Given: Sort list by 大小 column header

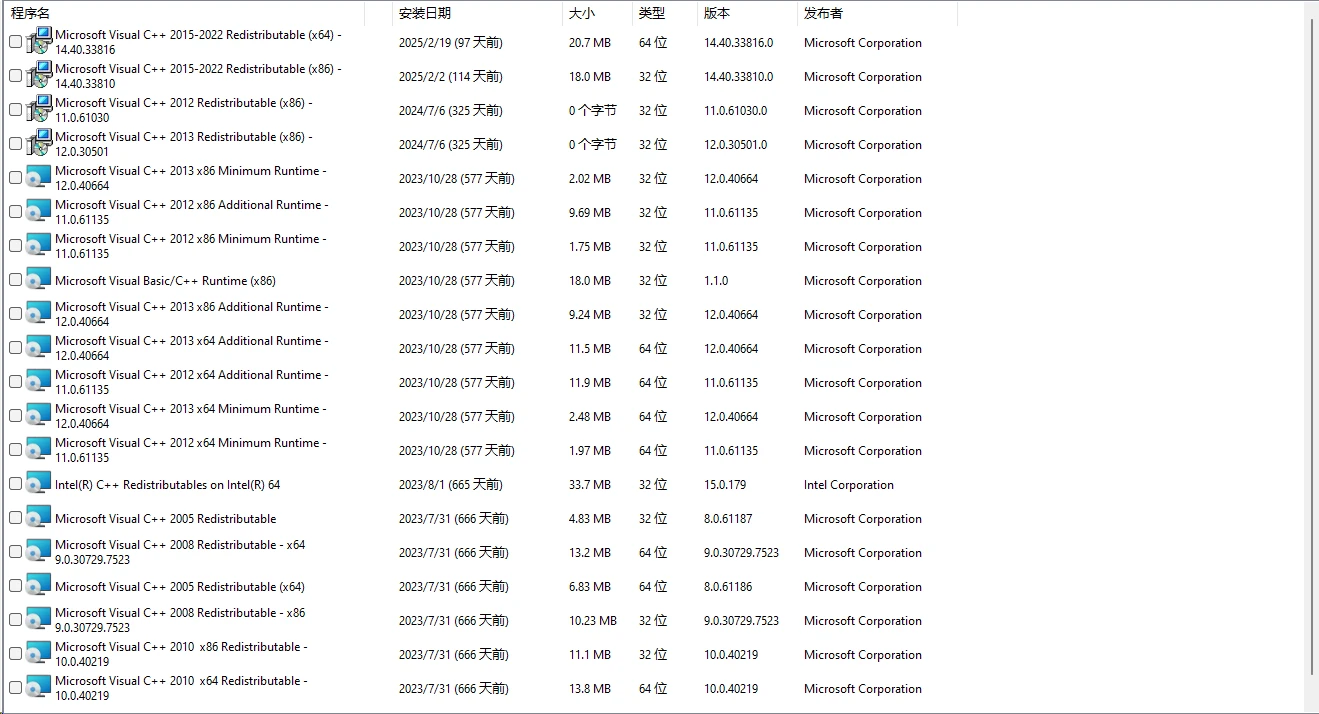Looking at the screenshot, I should click(x=597, y=13).
